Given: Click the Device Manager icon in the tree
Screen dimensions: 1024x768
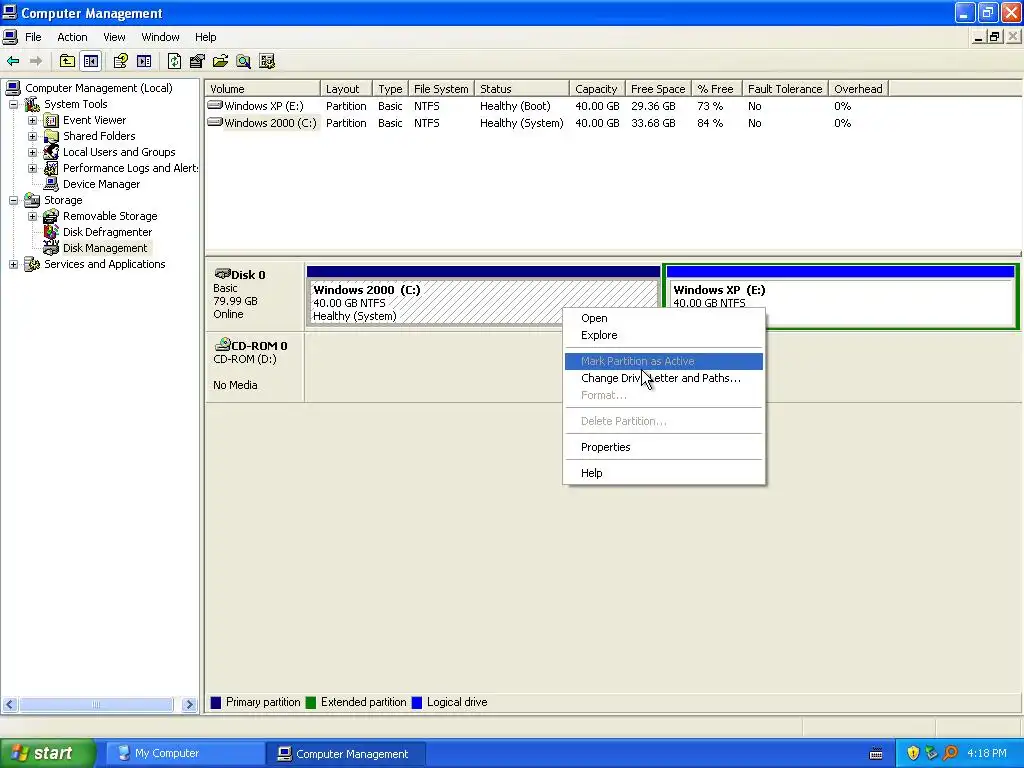Looking at the screenshot, I should click(51, 184).
